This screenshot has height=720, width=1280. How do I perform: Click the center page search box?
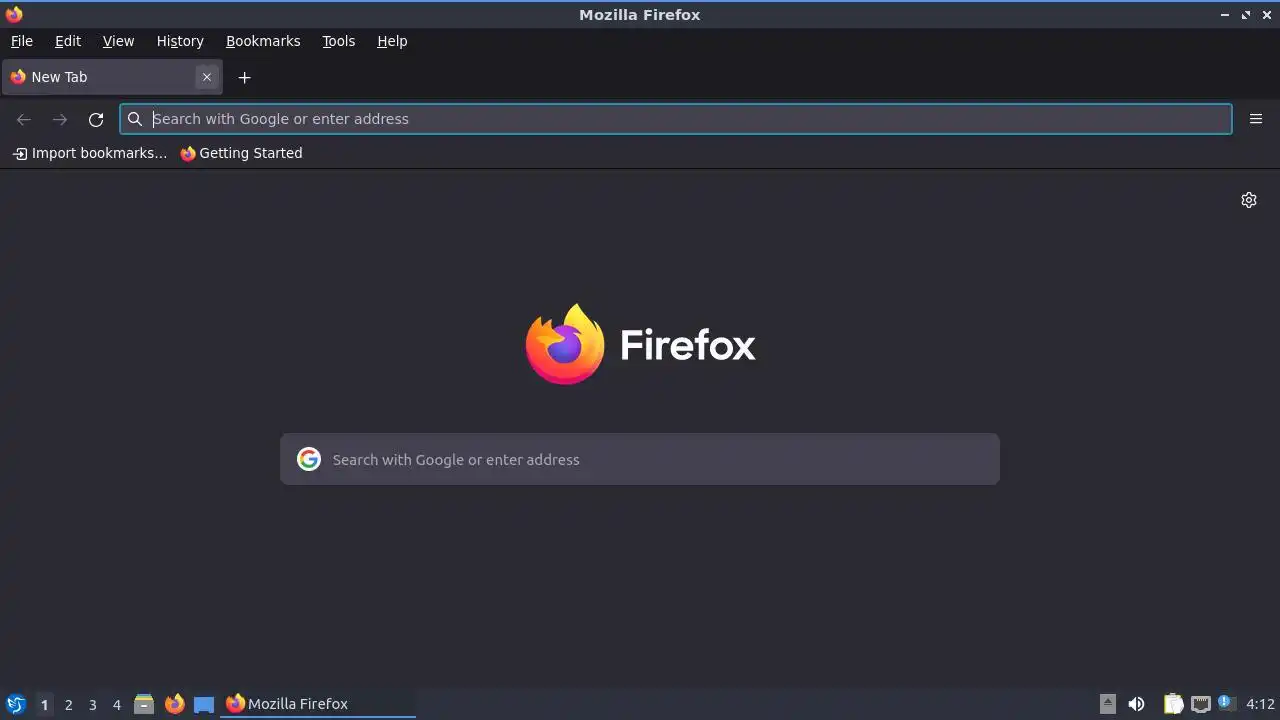640,459
